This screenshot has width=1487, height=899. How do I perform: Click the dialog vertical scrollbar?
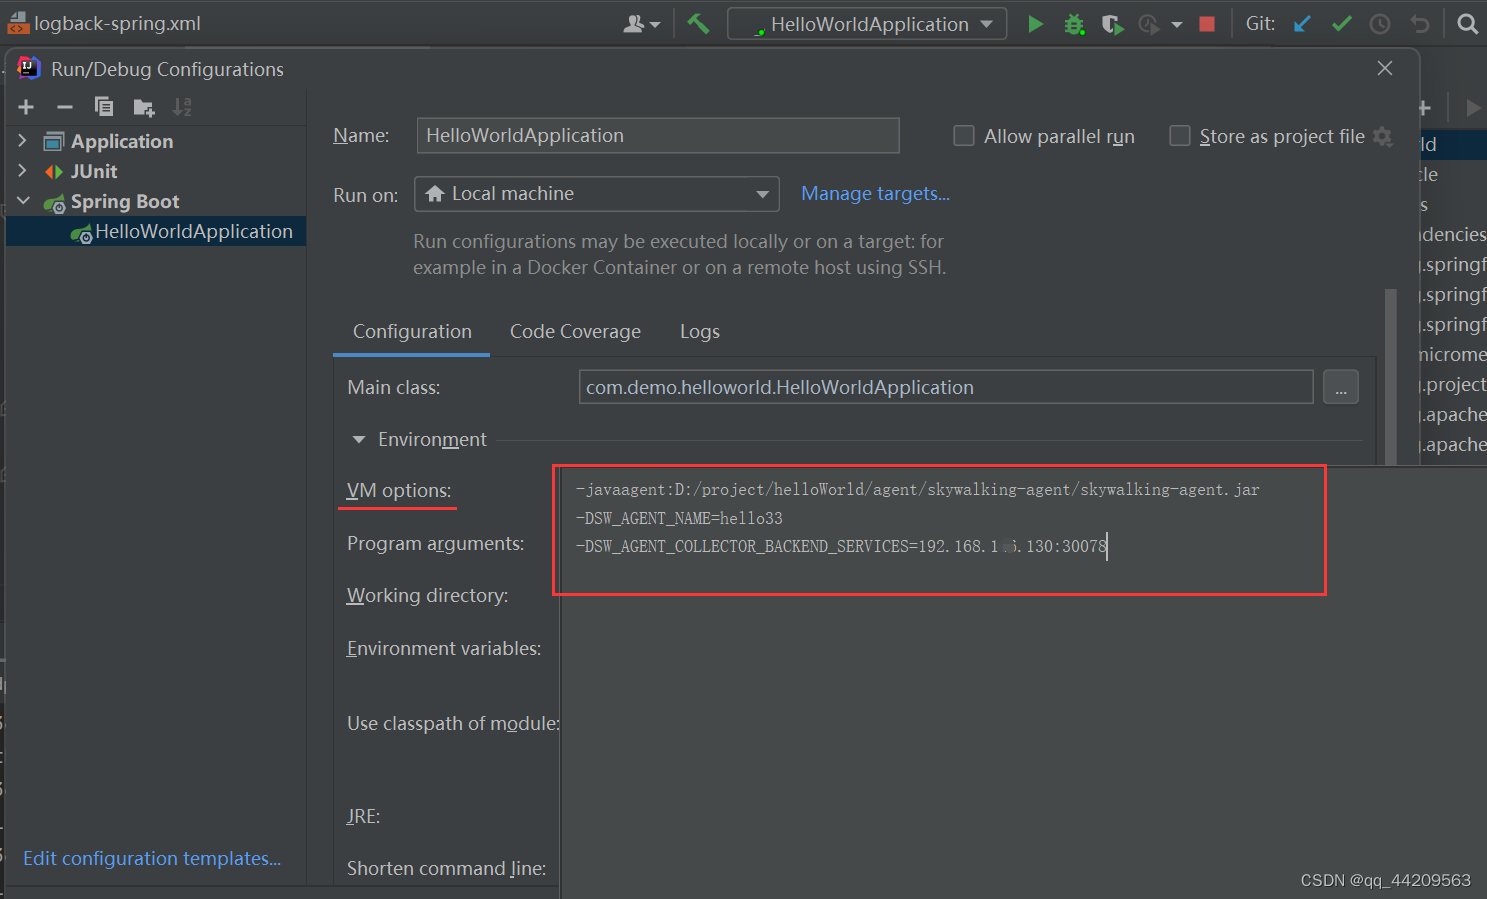point(1390,376)
